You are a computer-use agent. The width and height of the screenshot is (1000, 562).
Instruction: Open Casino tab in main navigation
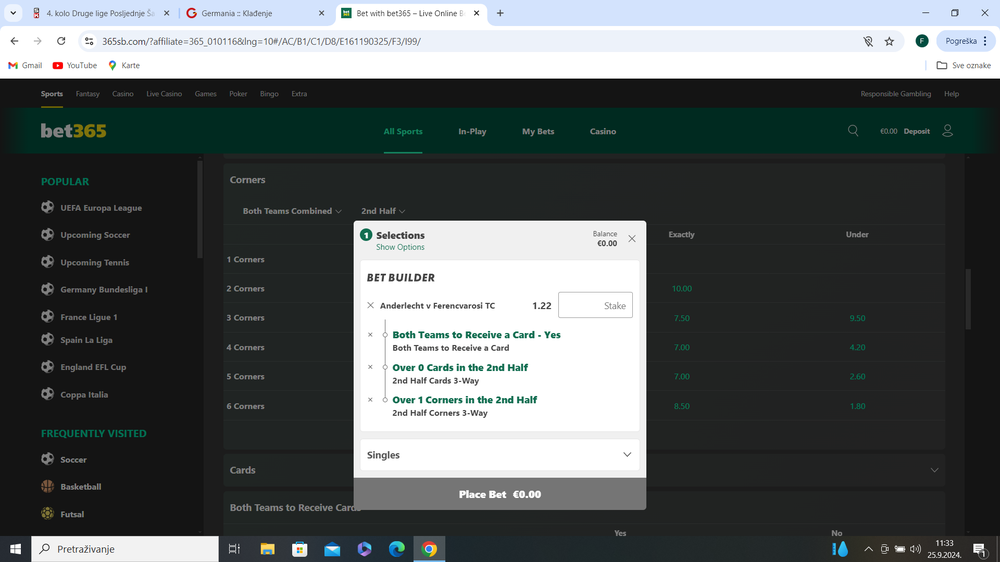click(603, 131)
